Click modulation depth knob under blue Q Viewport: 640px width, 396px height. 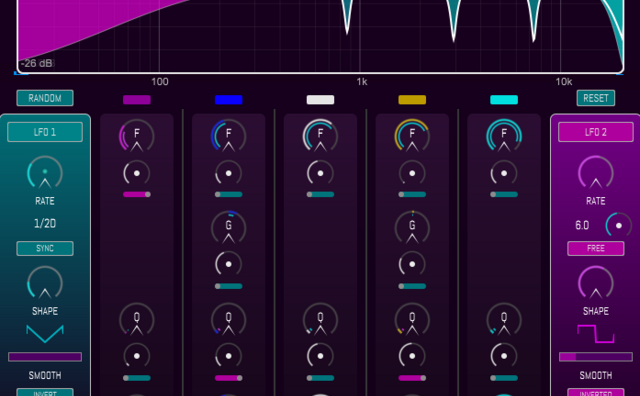[229, 356]
